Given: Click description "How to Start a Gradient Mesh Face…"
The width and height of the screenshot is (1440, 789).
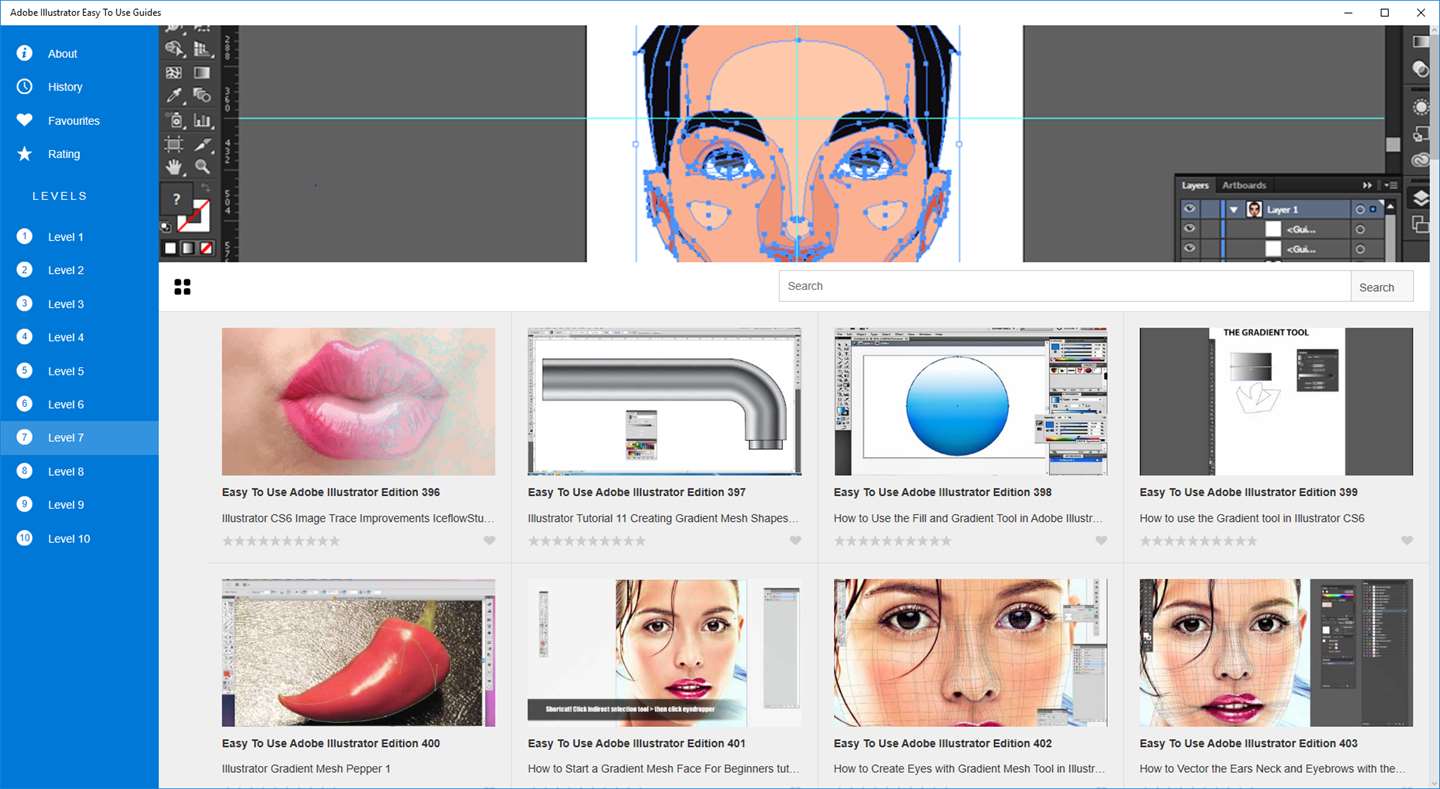Looking at the screenshot, I should [x=664, y=769].
